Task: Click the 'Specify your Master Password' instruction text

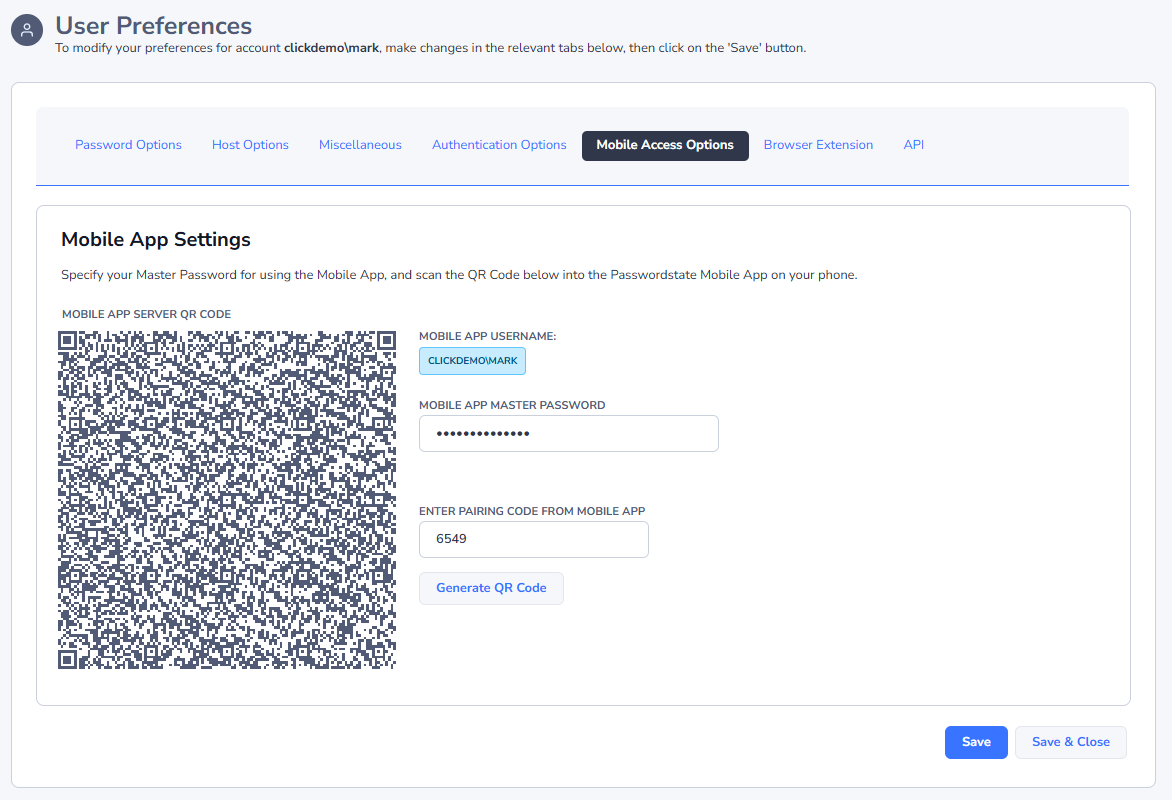Action: point(459,275)
